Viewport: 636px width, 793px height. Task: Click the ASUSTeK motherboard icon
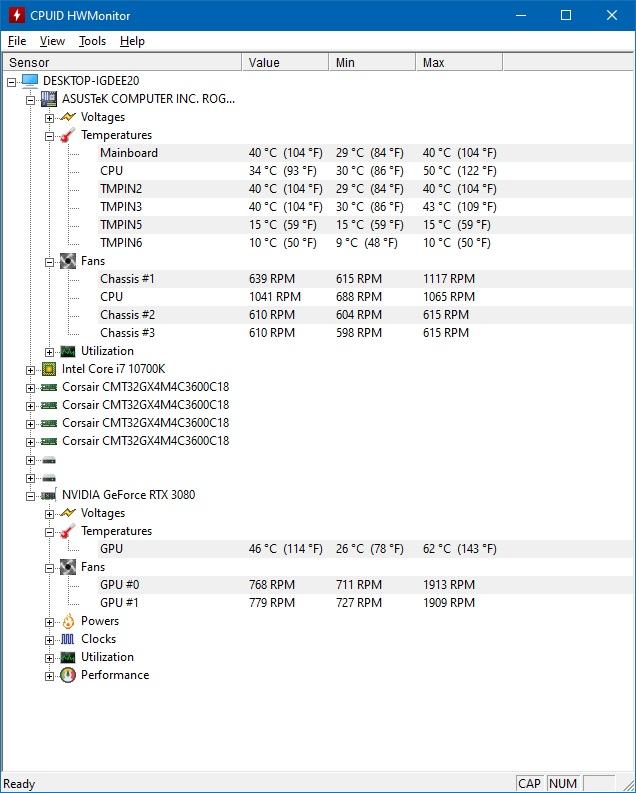pos(49,99)
